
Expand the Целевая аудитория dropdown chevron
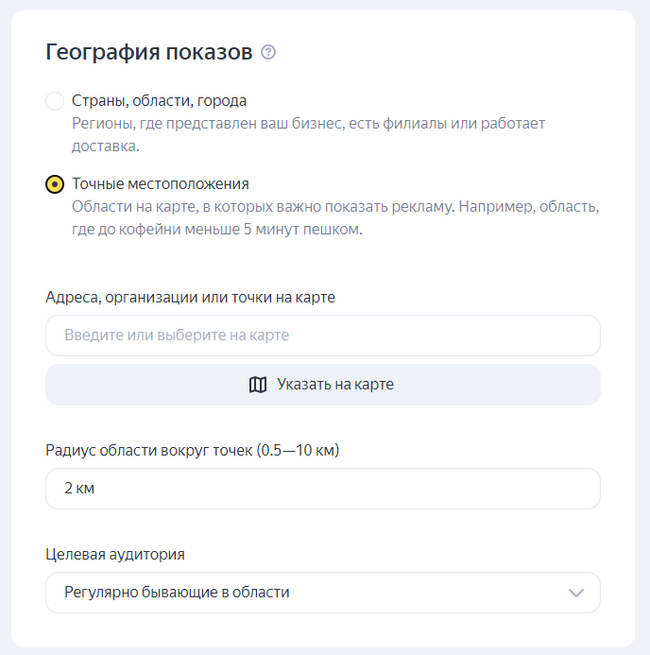(576, 593)
